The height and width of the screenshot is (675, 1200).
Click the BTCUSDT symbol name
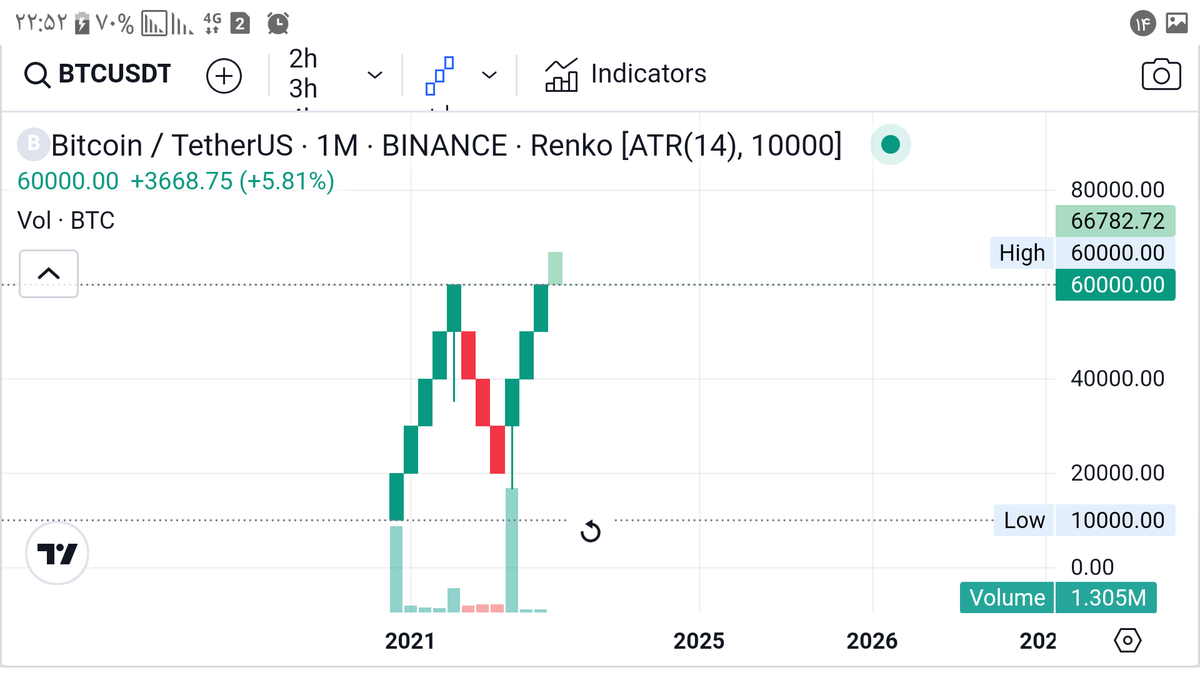[x=115, y=74]
